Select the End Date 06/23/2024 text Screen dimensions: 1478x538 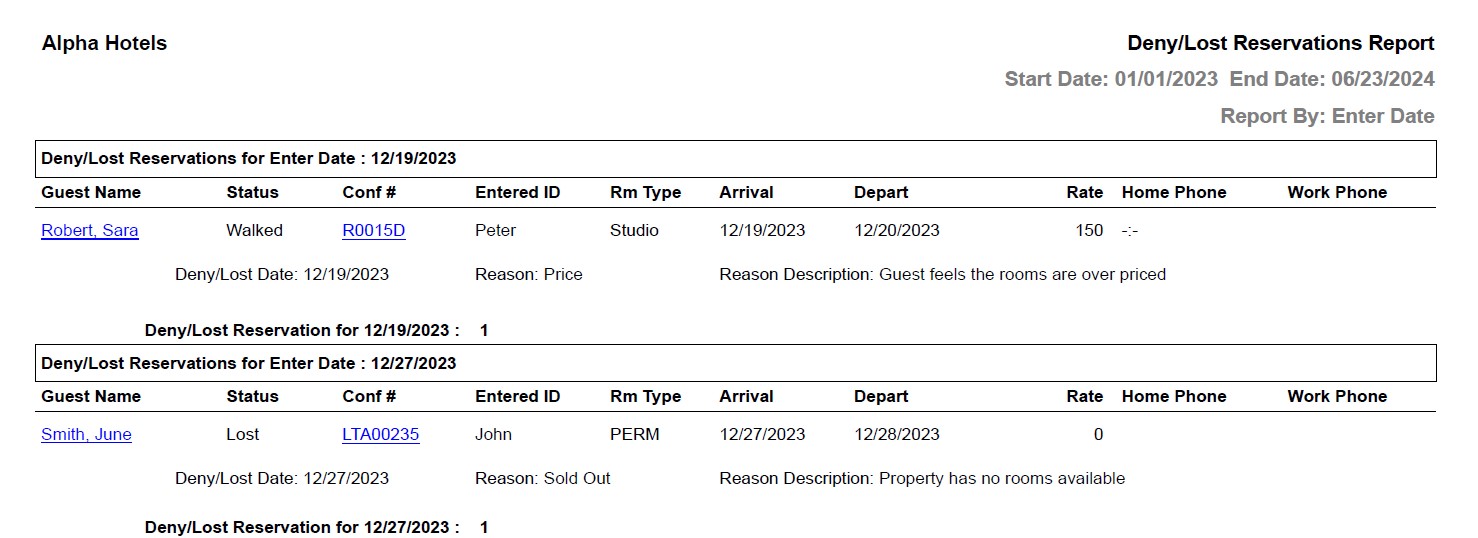(1332, 80)
